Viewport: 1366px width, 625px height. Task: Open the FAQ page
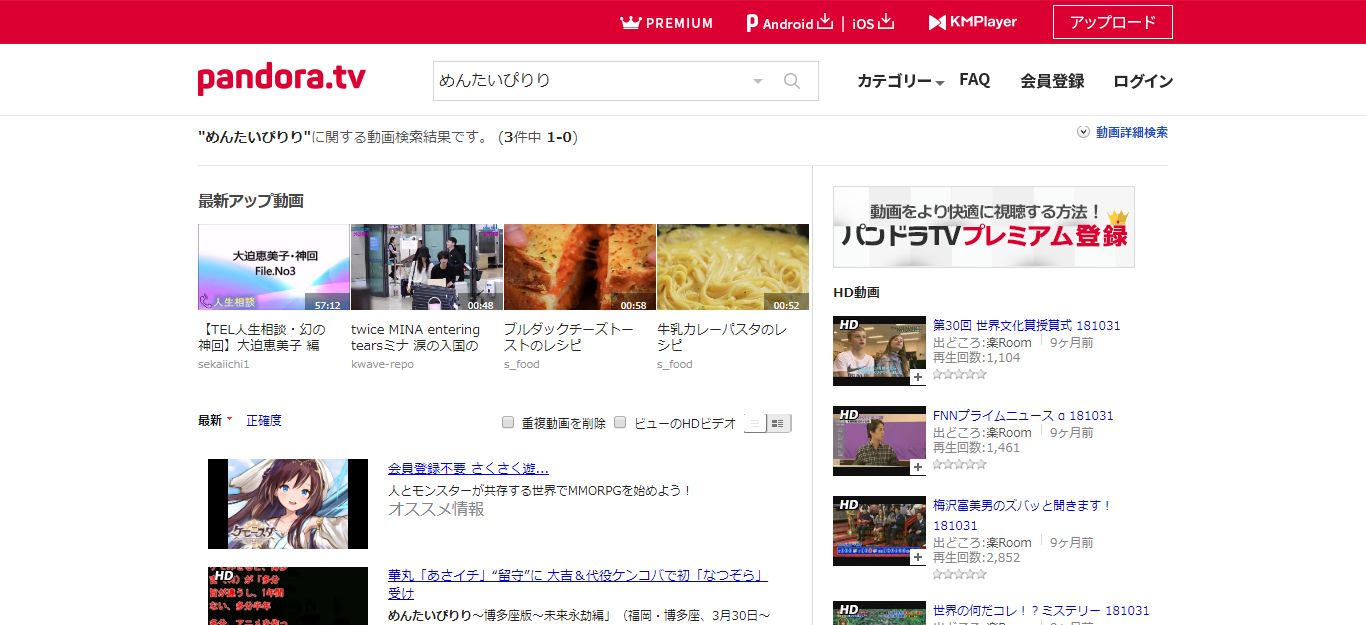(x=975, y=80)
